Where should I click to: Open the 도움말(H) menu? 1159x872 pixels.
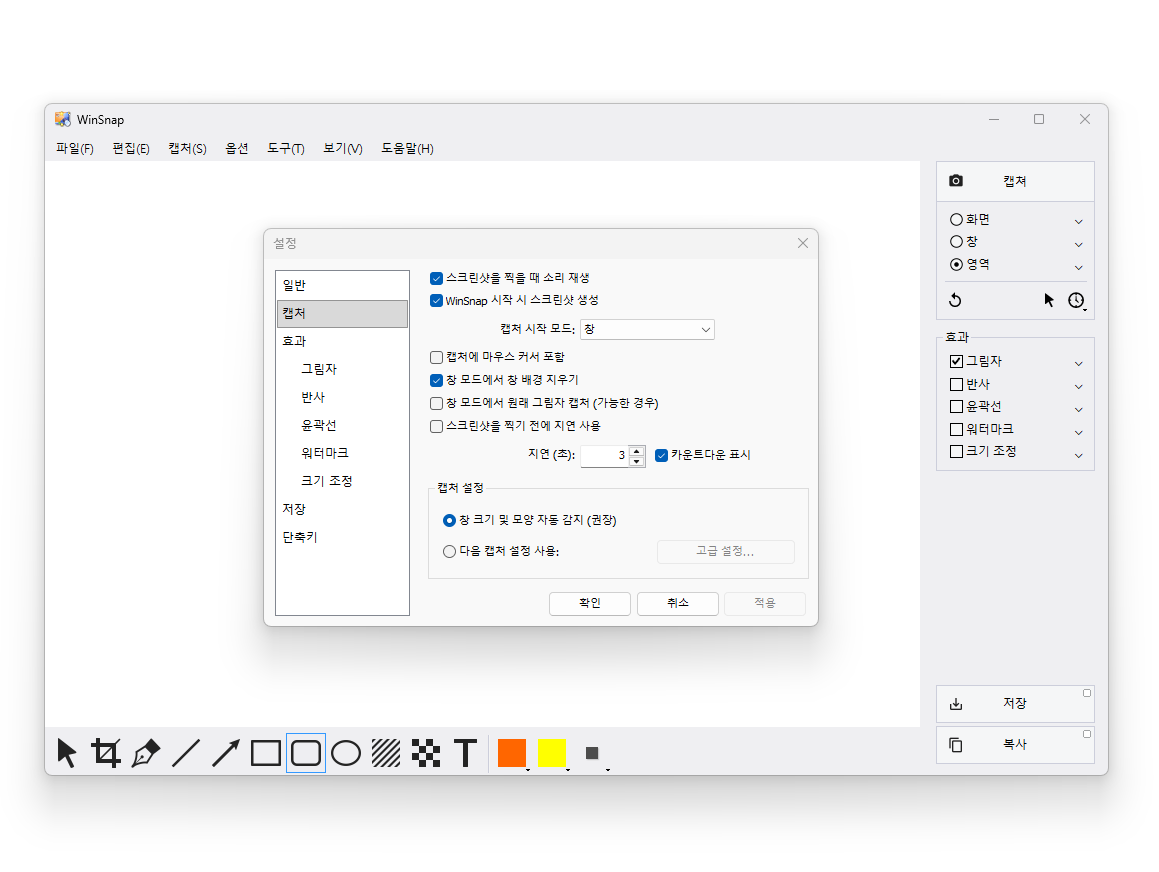pos(407,149)
